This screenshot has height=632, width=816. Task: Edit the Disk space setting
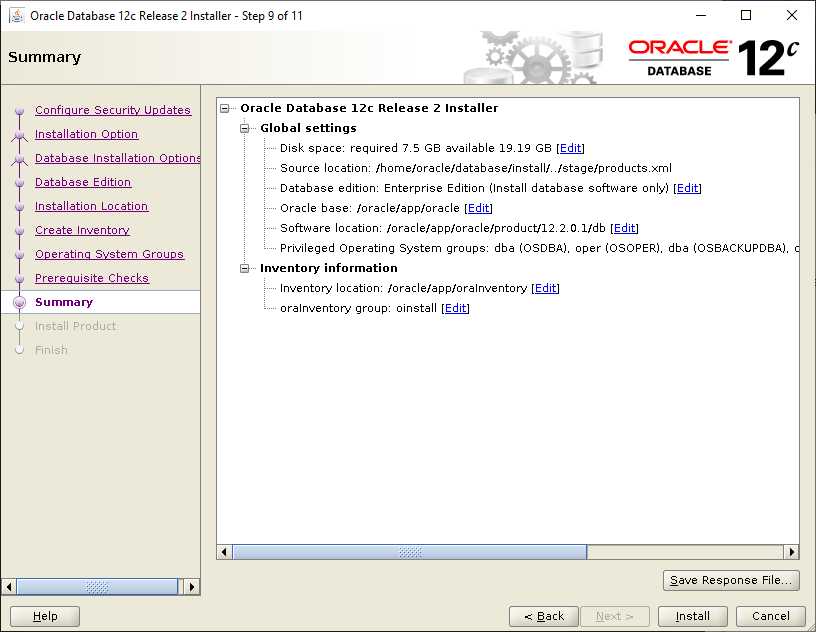(570, 148)
